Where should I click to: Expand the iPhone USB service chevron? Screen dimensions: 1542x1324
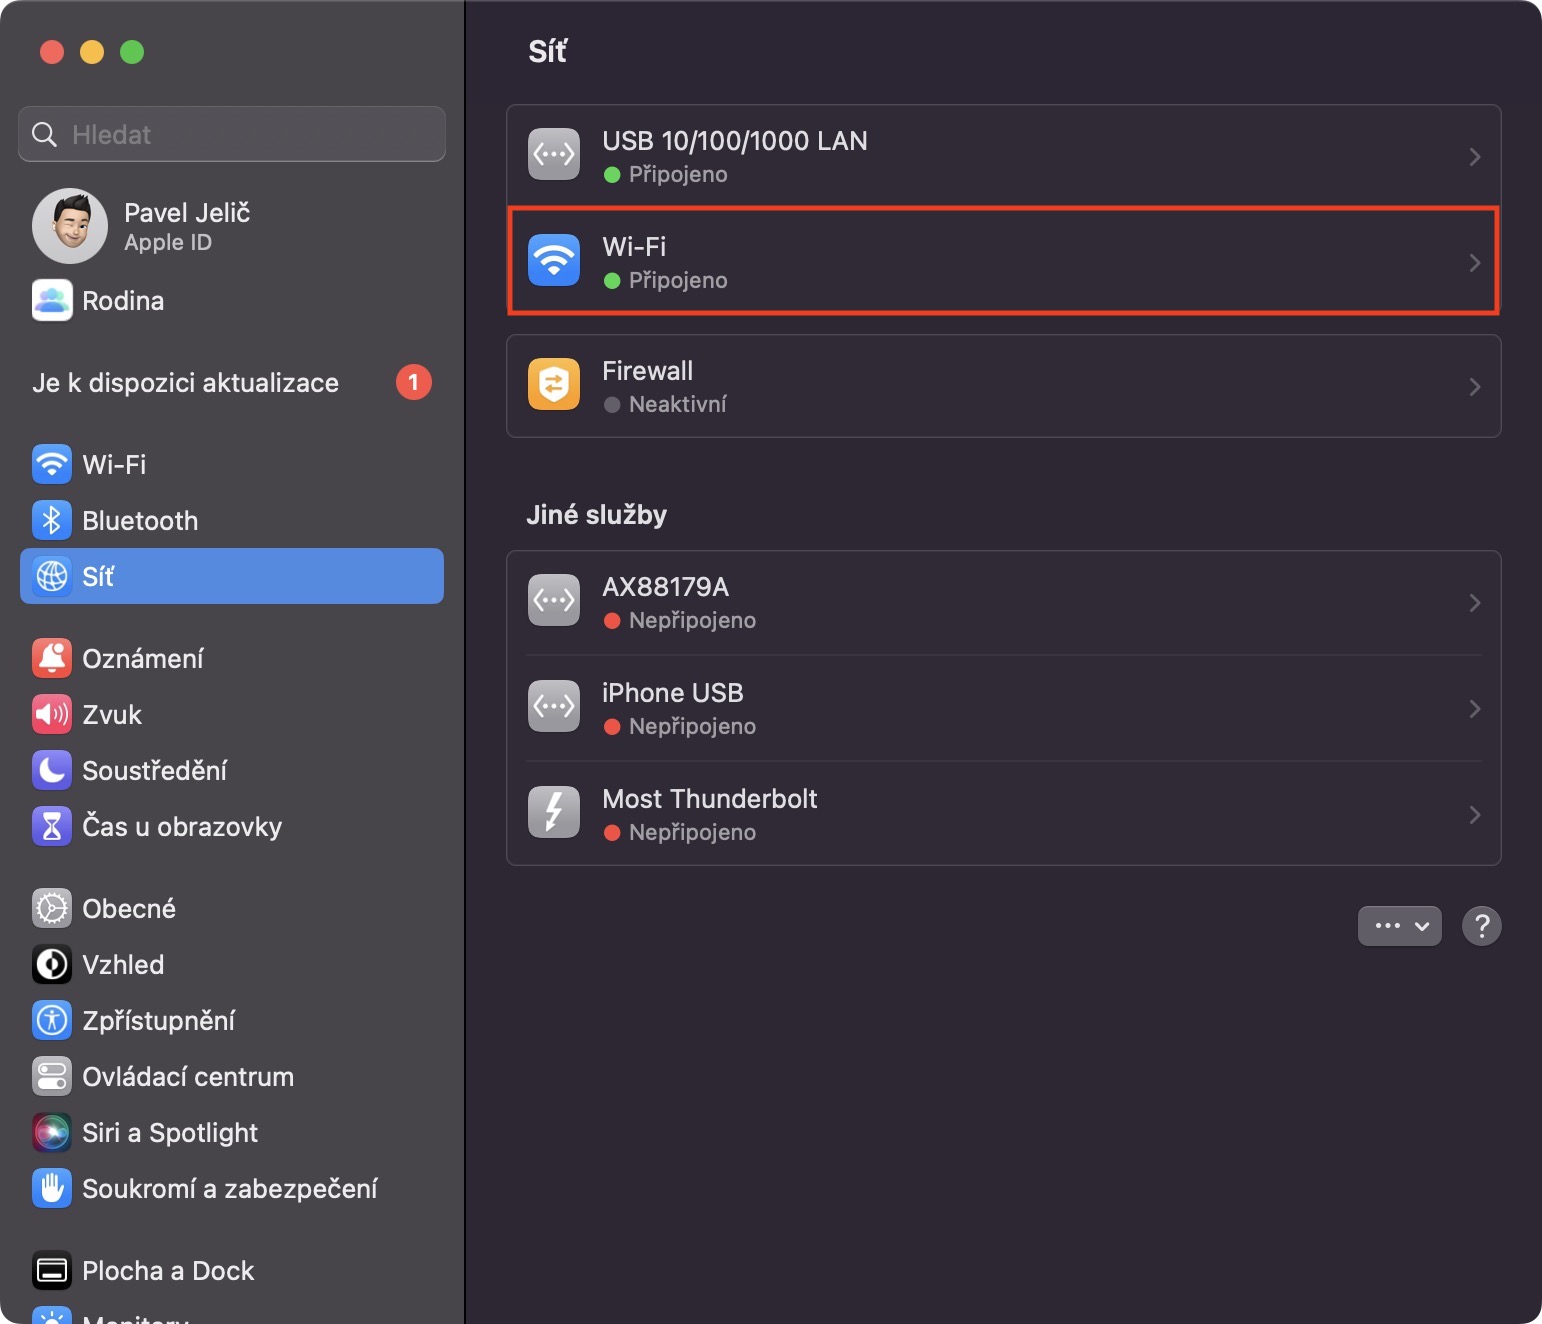tap(1474, 709)
